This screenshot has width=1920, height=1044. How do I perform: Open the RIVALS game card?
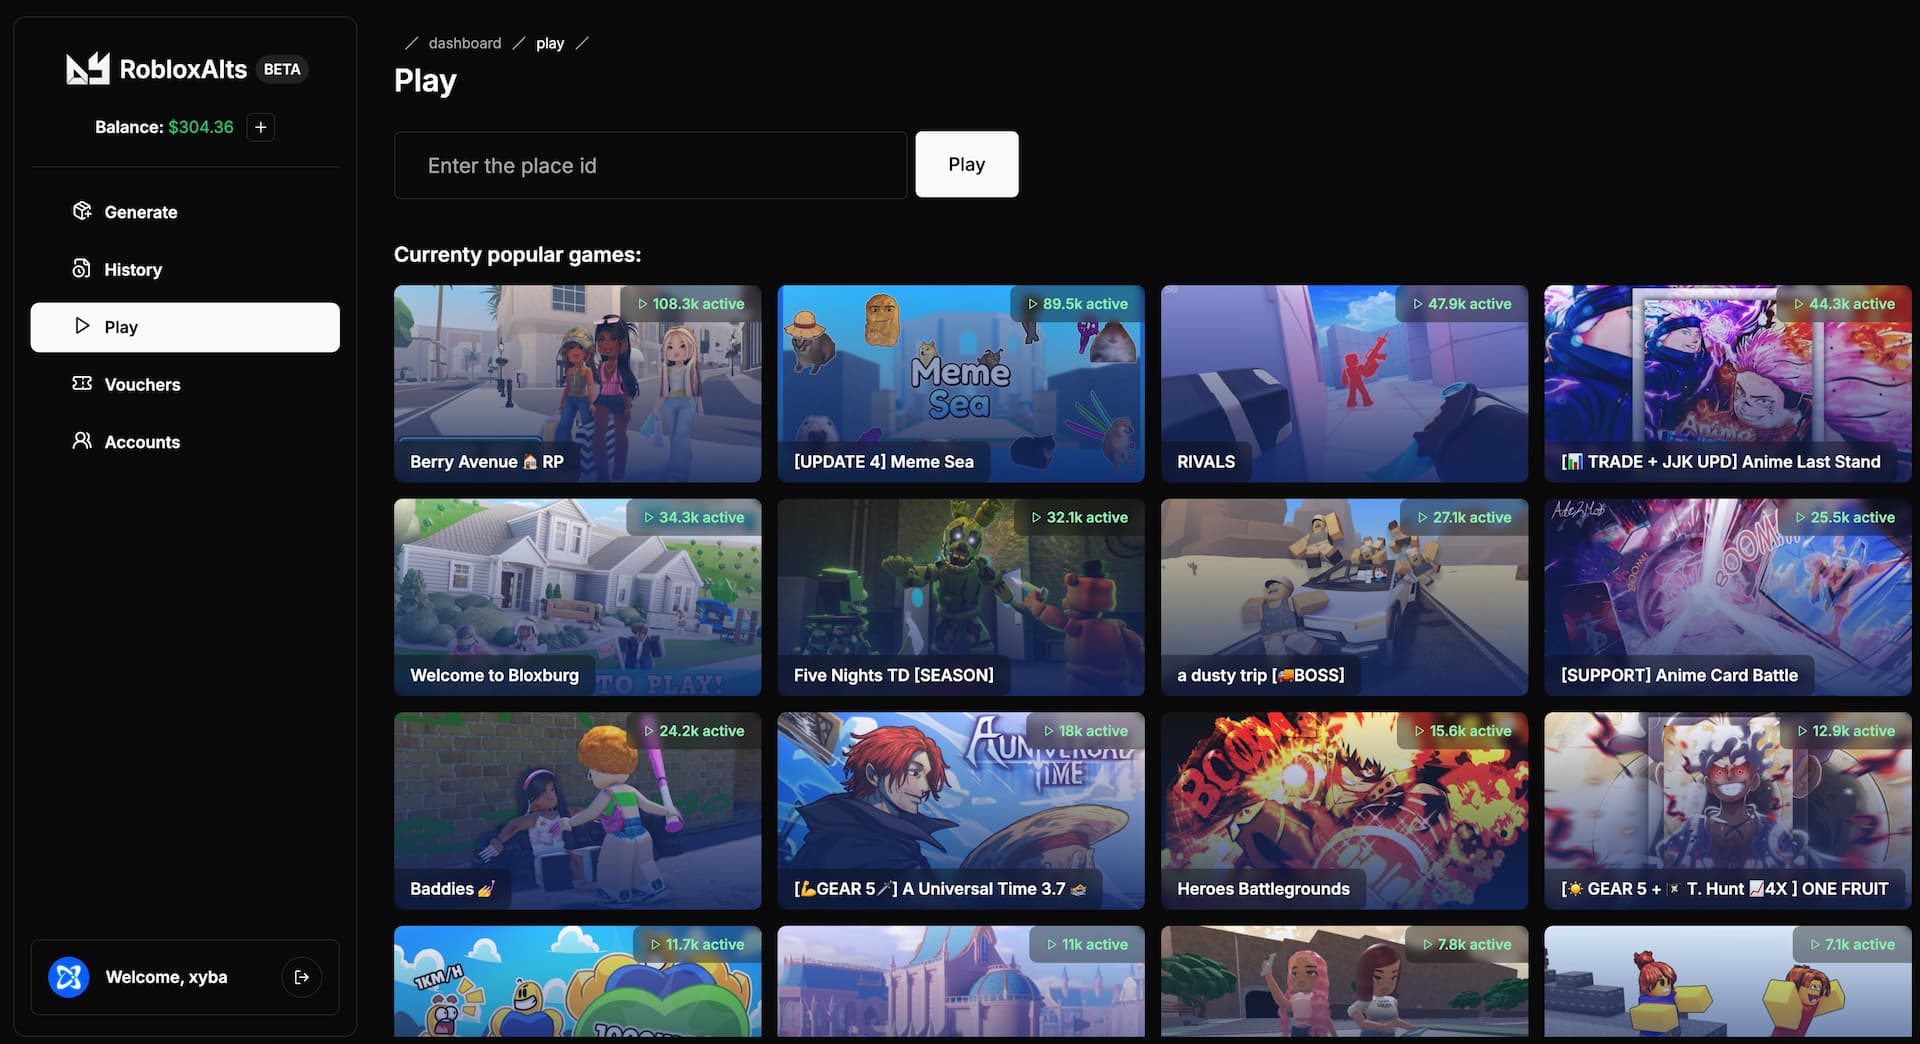click(1344, 384)
